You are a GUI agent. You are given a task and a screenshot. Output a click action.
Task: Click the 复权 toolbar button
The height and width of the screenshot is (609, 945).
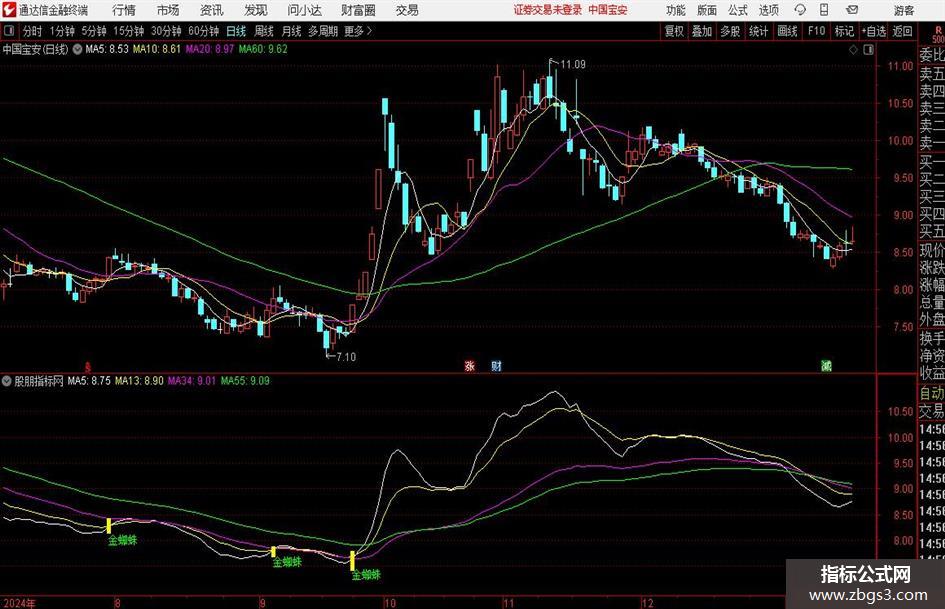pos(674,31)
